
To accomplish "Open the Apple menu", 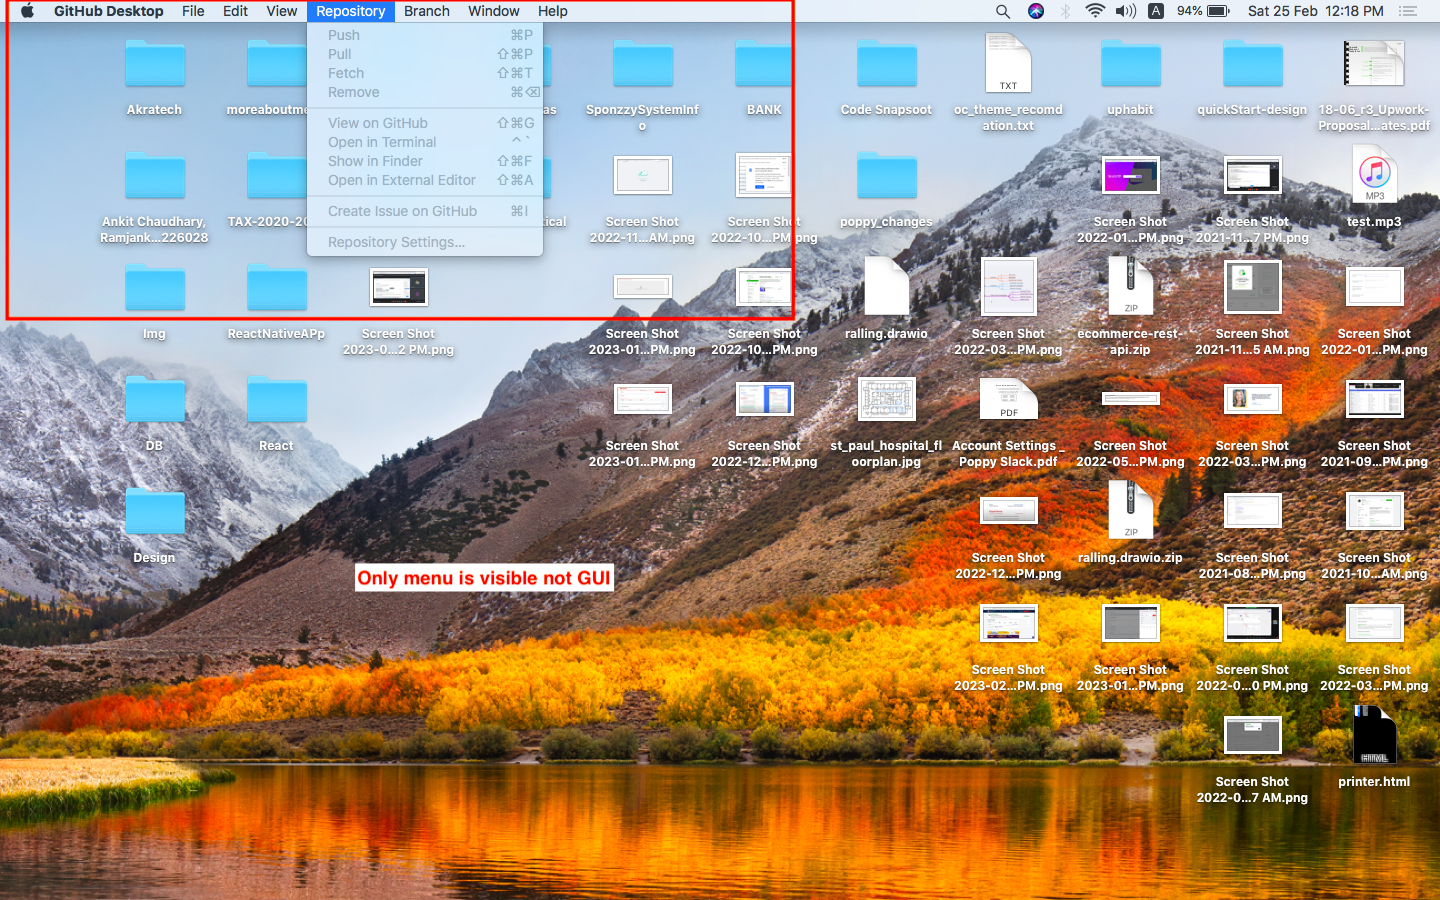I will (27, 11).
